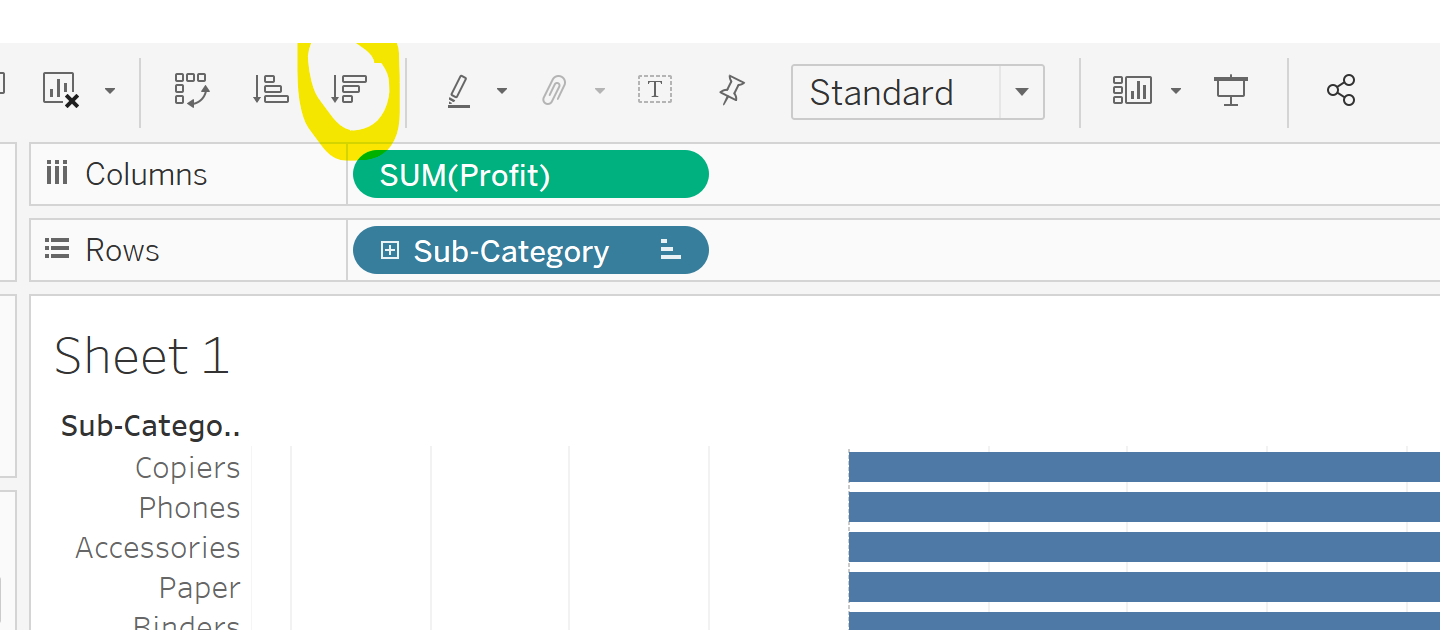Image resolution: width=1440 pixels, height=630 pixels.
Task: Swap rows and columns
Action: point(191,90)
